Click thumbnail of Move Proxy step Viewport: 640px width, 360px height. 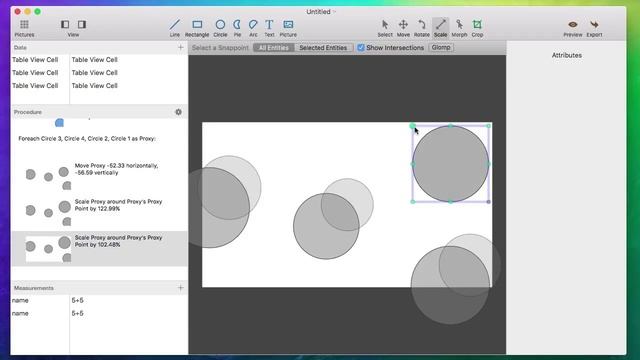48,178
